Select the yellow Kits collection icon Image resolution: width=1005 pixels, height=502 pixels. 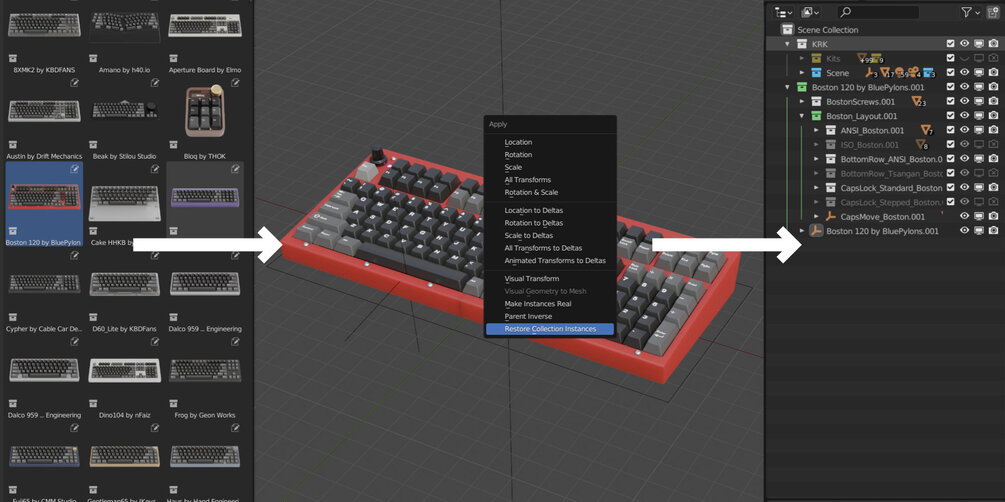coord(816,58)
